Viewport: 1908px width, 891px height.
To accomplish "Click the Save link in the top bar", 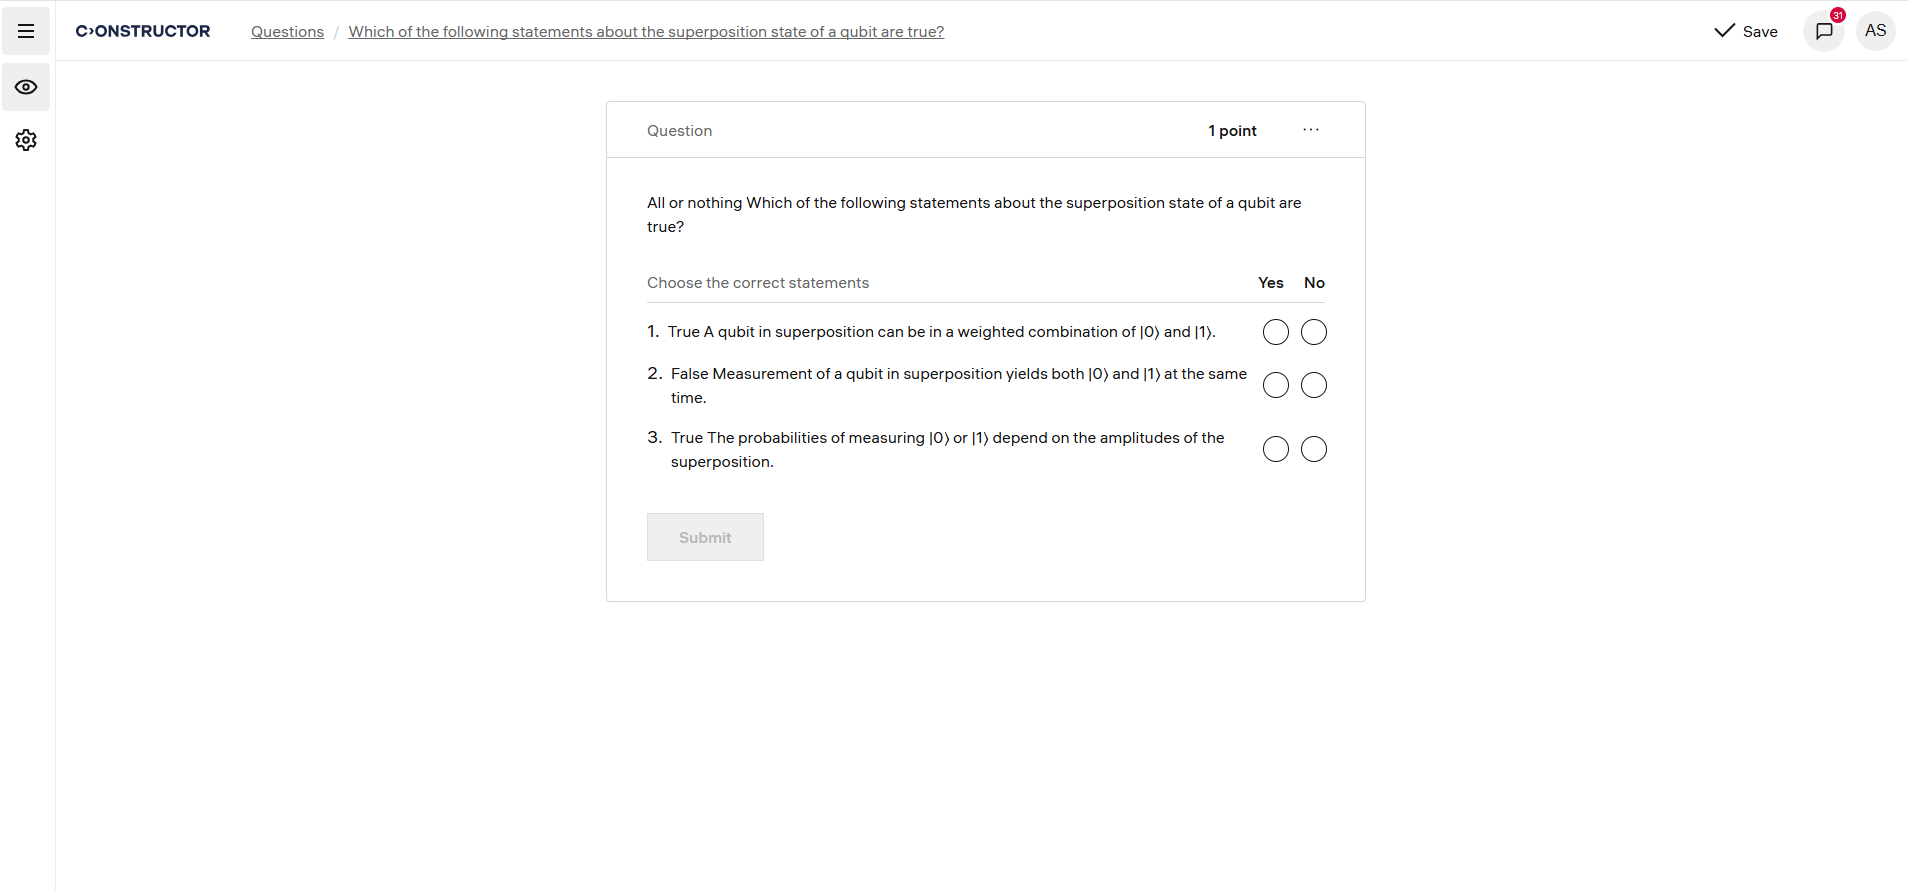I will coord(1759,31).
